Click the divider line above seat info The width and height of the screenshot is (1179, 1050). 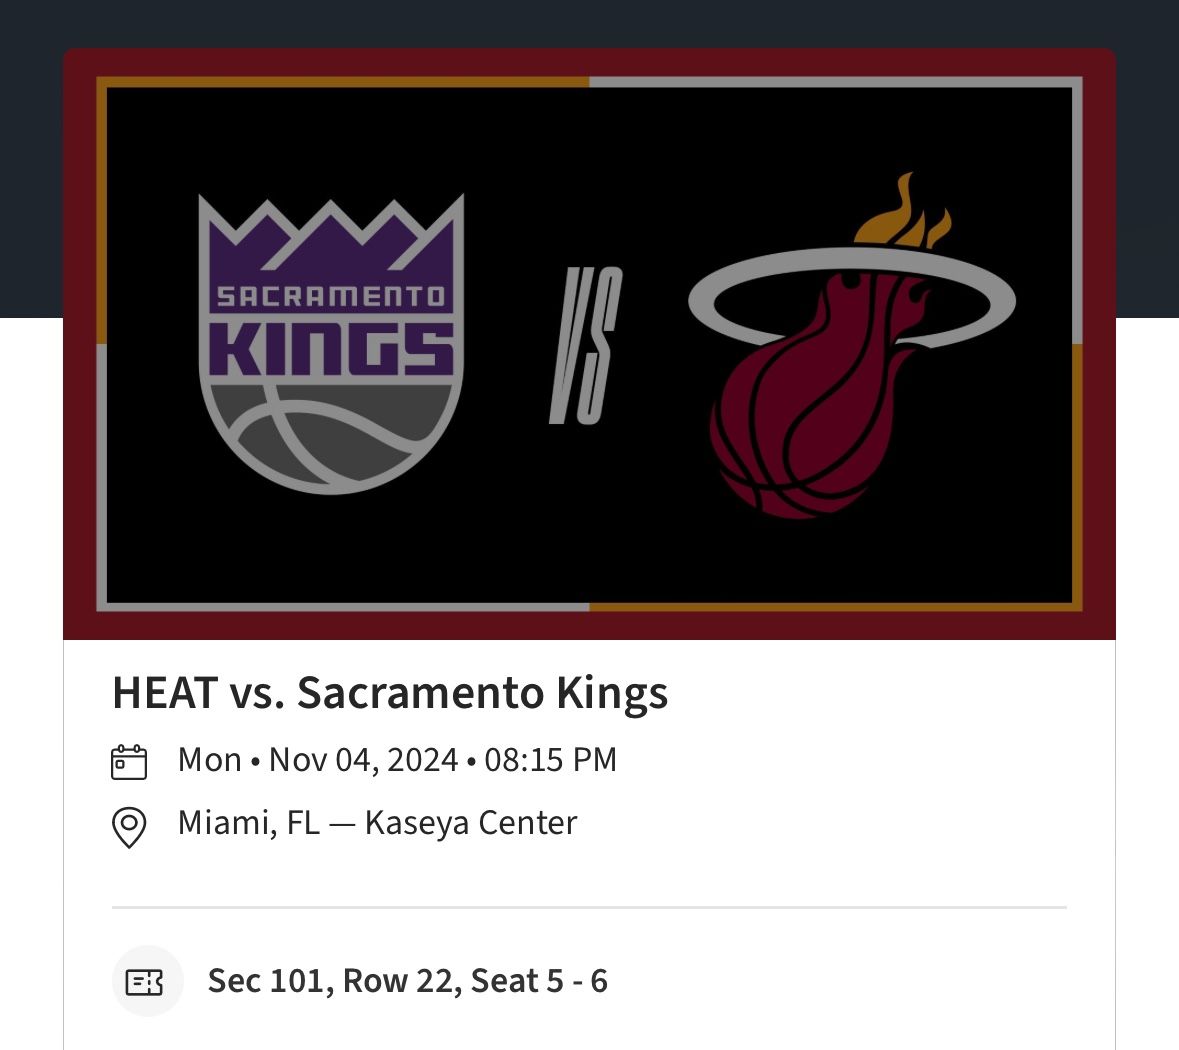click(x=589, y=908)
